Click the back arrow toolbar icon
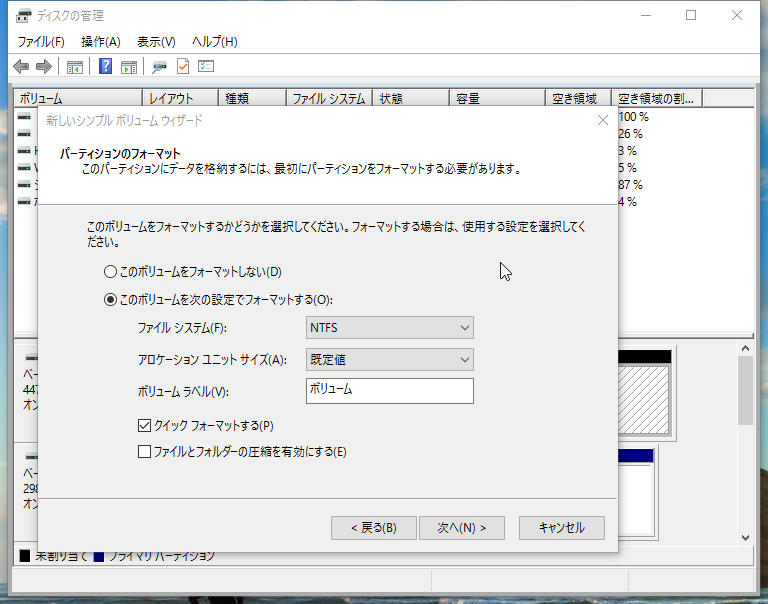This screenshot has width=768, height=604. [21, 67]
